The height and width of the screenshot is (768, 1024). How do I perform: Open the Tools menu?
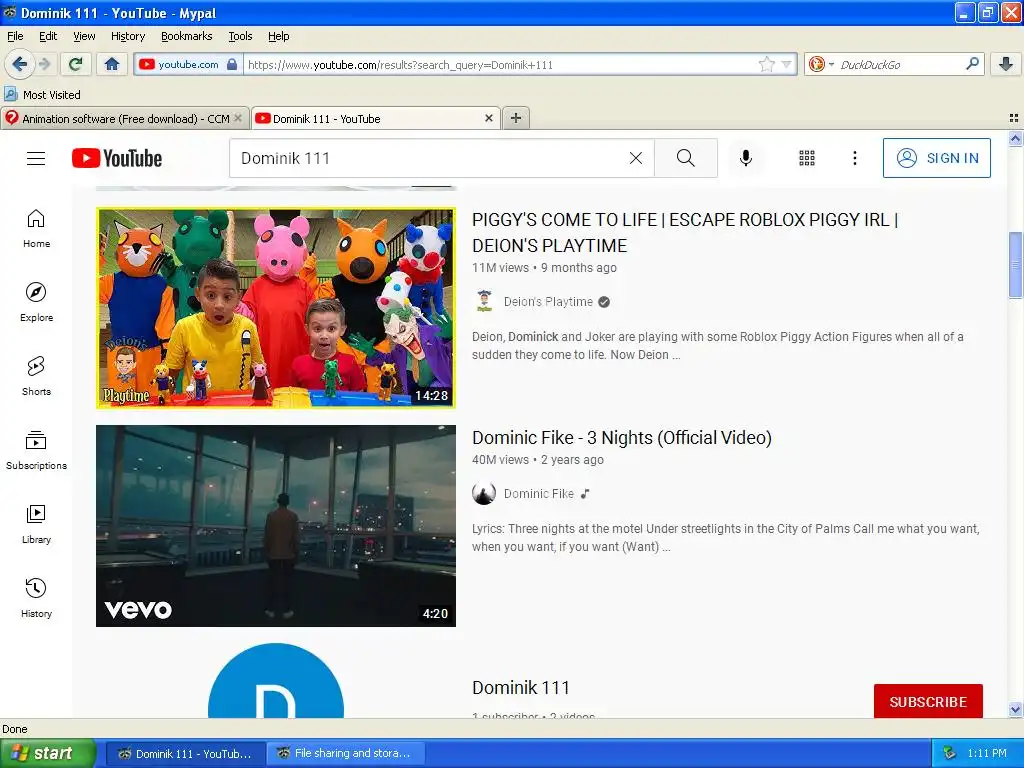click(240, 36)
